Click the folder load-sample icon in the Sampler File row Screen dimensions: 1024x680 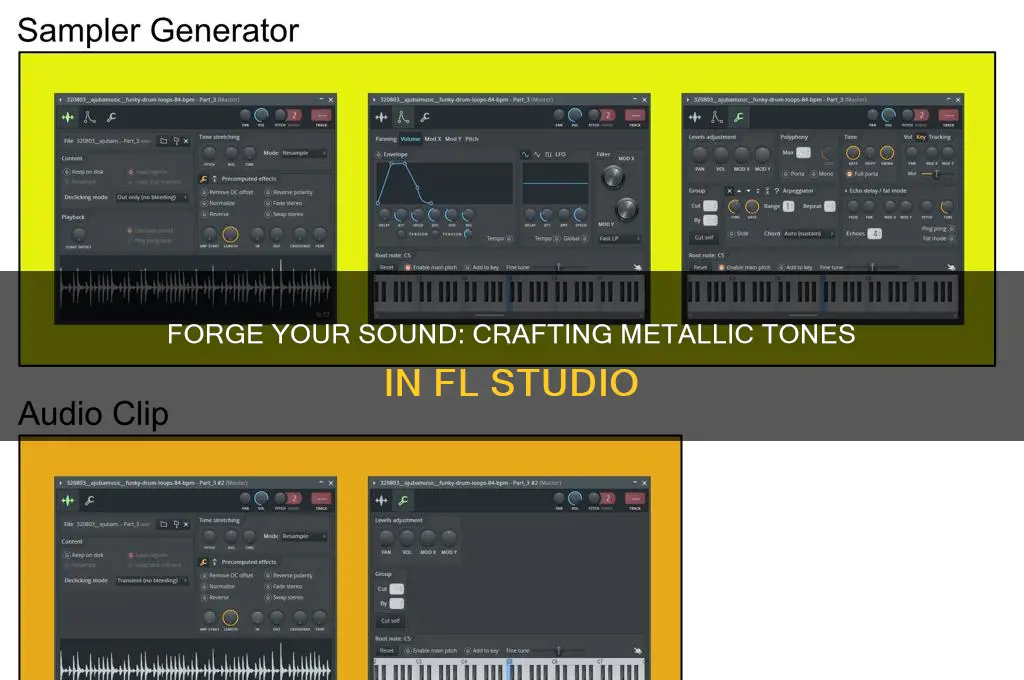click(164, 140)
